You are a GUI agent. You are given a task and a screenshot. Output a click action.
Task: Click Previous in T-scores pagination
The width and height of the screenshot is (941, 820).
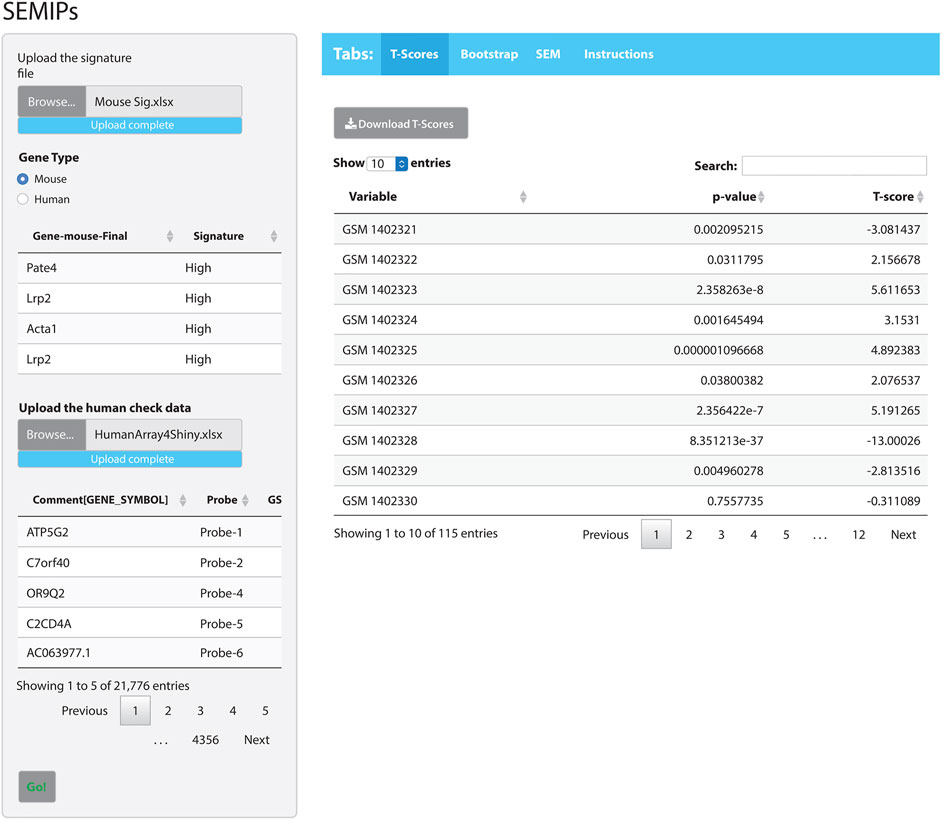[x=606, y=534]
